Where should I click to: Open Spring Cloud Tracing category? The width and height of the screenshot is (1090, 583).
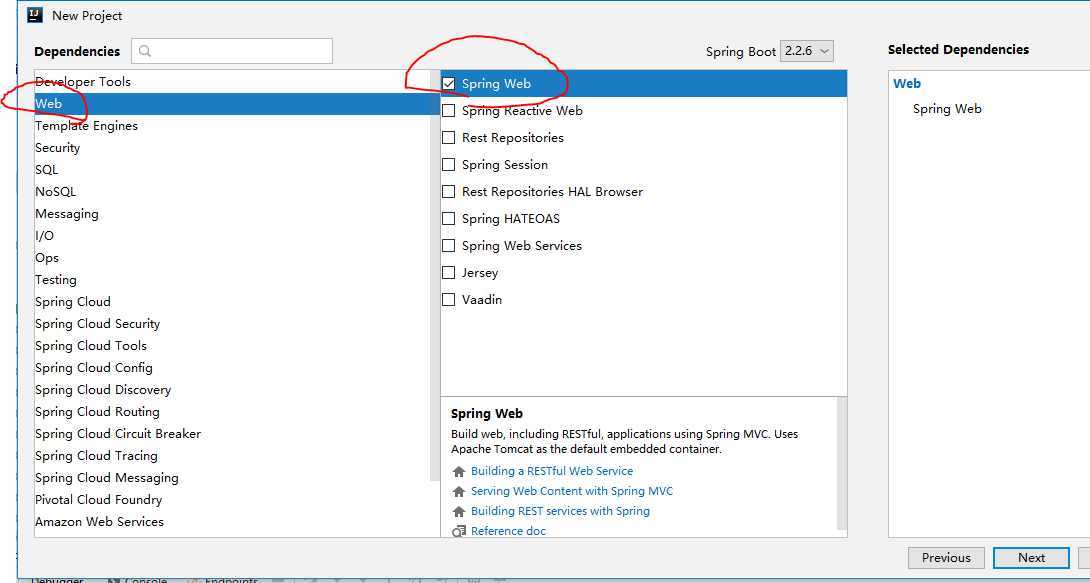tap(233, 456)
